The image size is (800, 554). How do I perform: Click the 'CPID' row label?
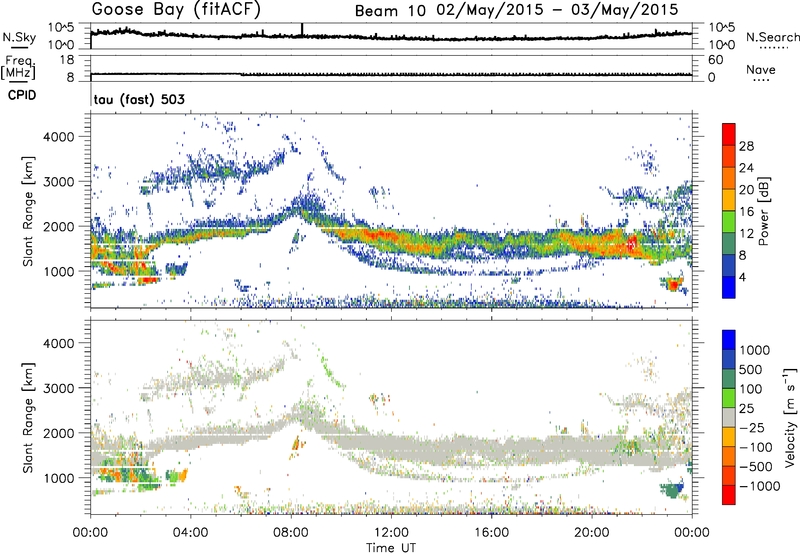pos(22,95)
